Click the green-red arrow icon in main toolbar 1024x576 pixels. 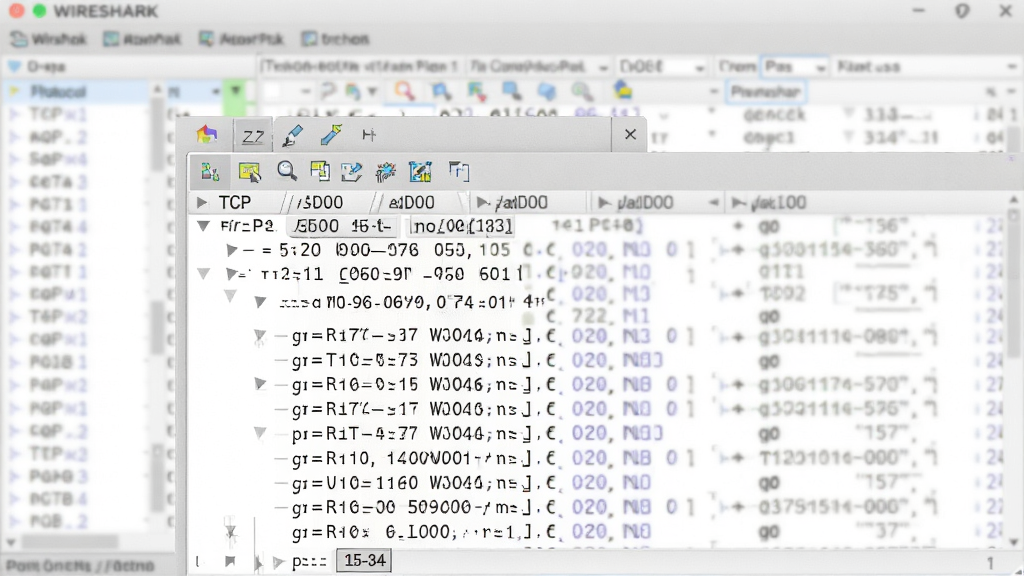tap(476, 91)
